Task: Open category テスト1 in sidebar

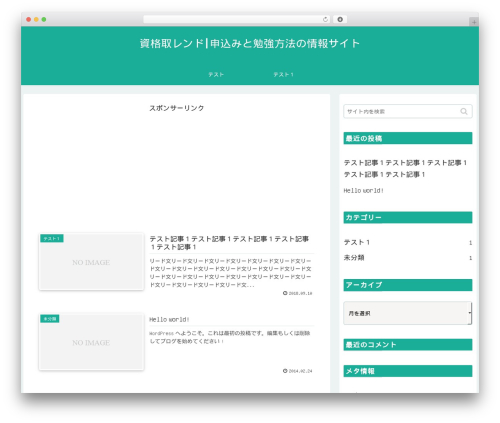Action: (x=357, y=242)
